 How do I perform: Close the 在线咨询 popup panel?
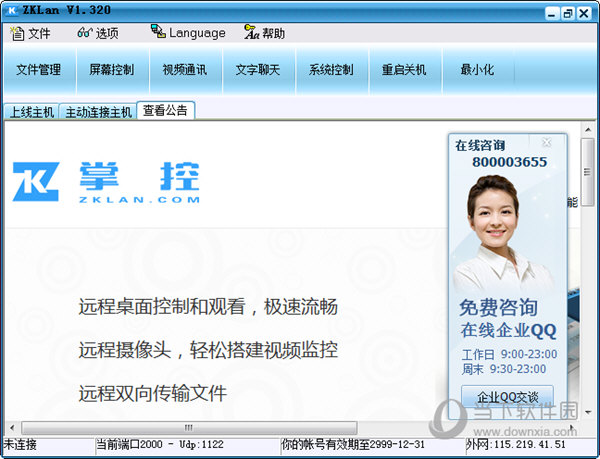pyautogui.click(x=547, y=143)
